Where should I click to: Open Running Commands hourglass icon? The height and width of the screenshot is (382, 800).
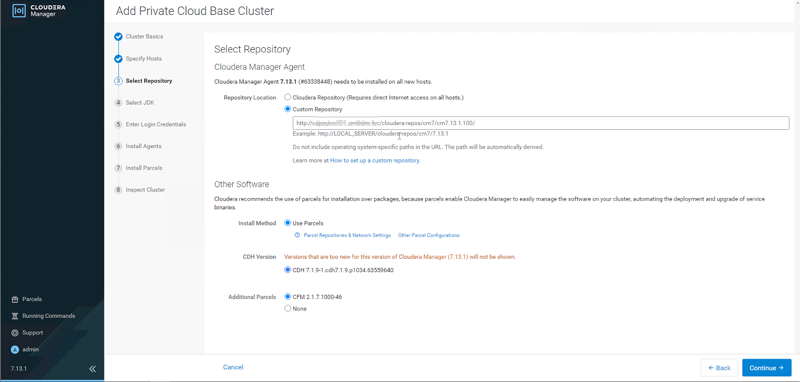[x=15, y=316]
